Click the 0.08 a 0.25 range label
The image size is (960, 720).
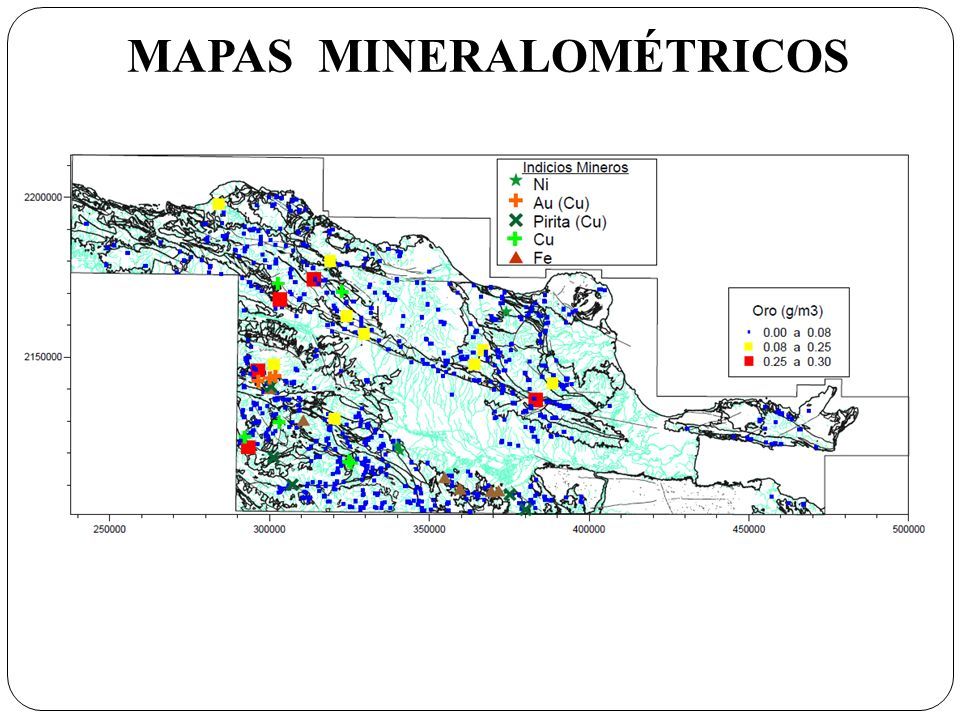click(x=797, y=347)
